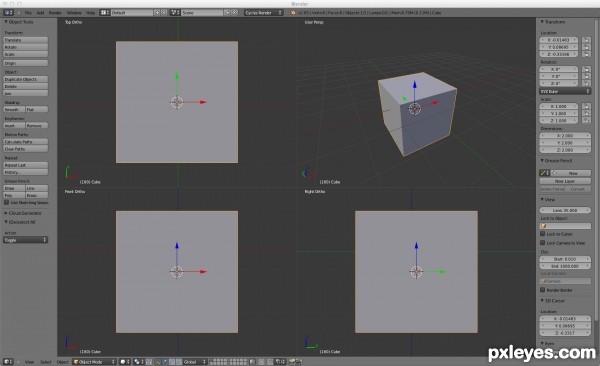Viewport: 600px width, 366px height.
Task: Toggle the lock for Location X
Action: pyautogui.click(x=586, y=40)
